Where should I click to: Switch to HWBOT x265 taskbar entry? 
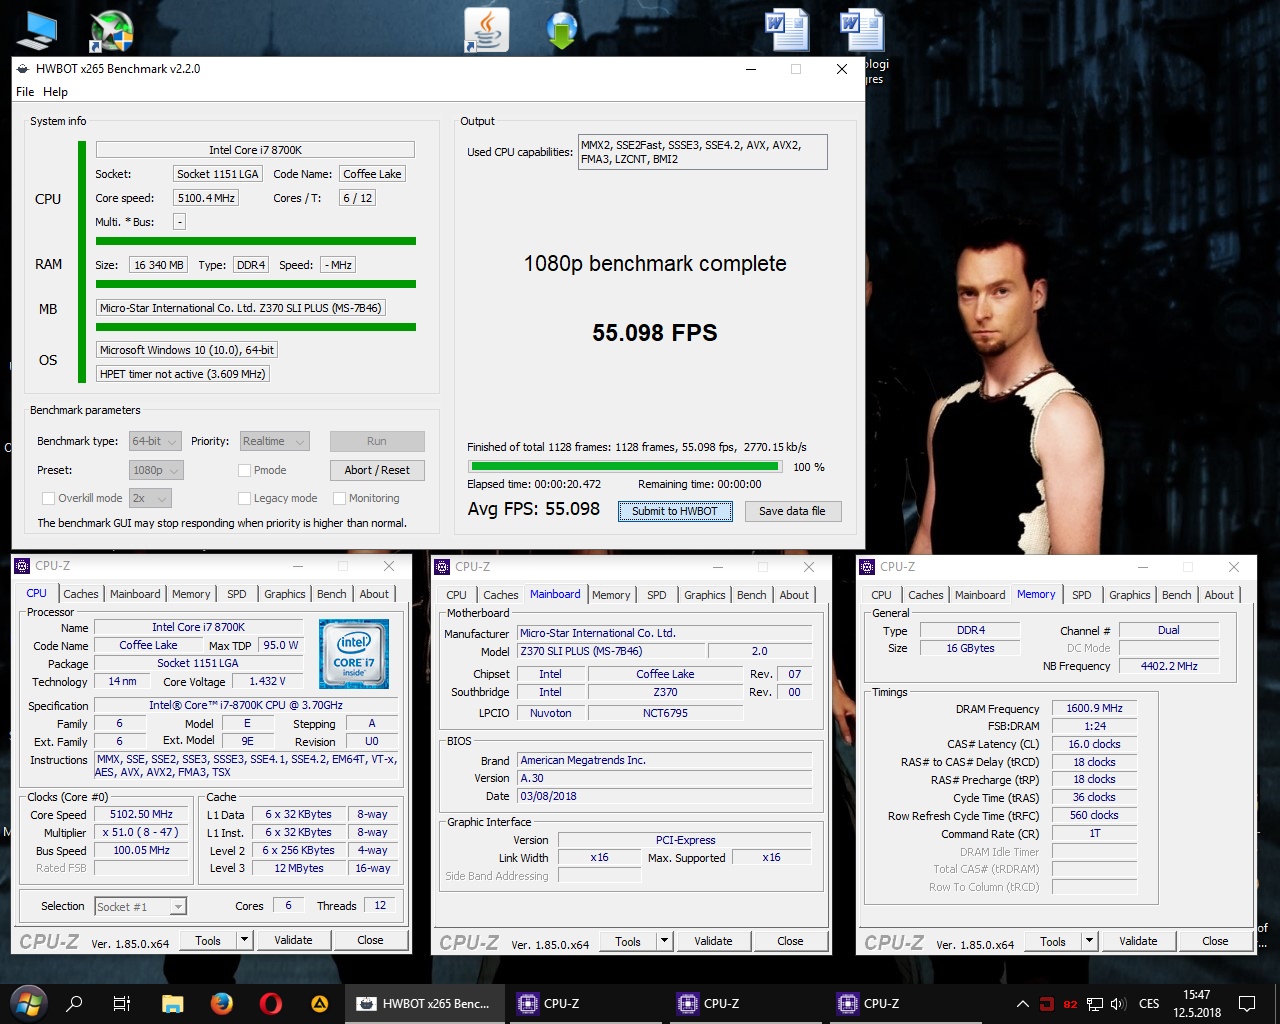(424, 1003)
